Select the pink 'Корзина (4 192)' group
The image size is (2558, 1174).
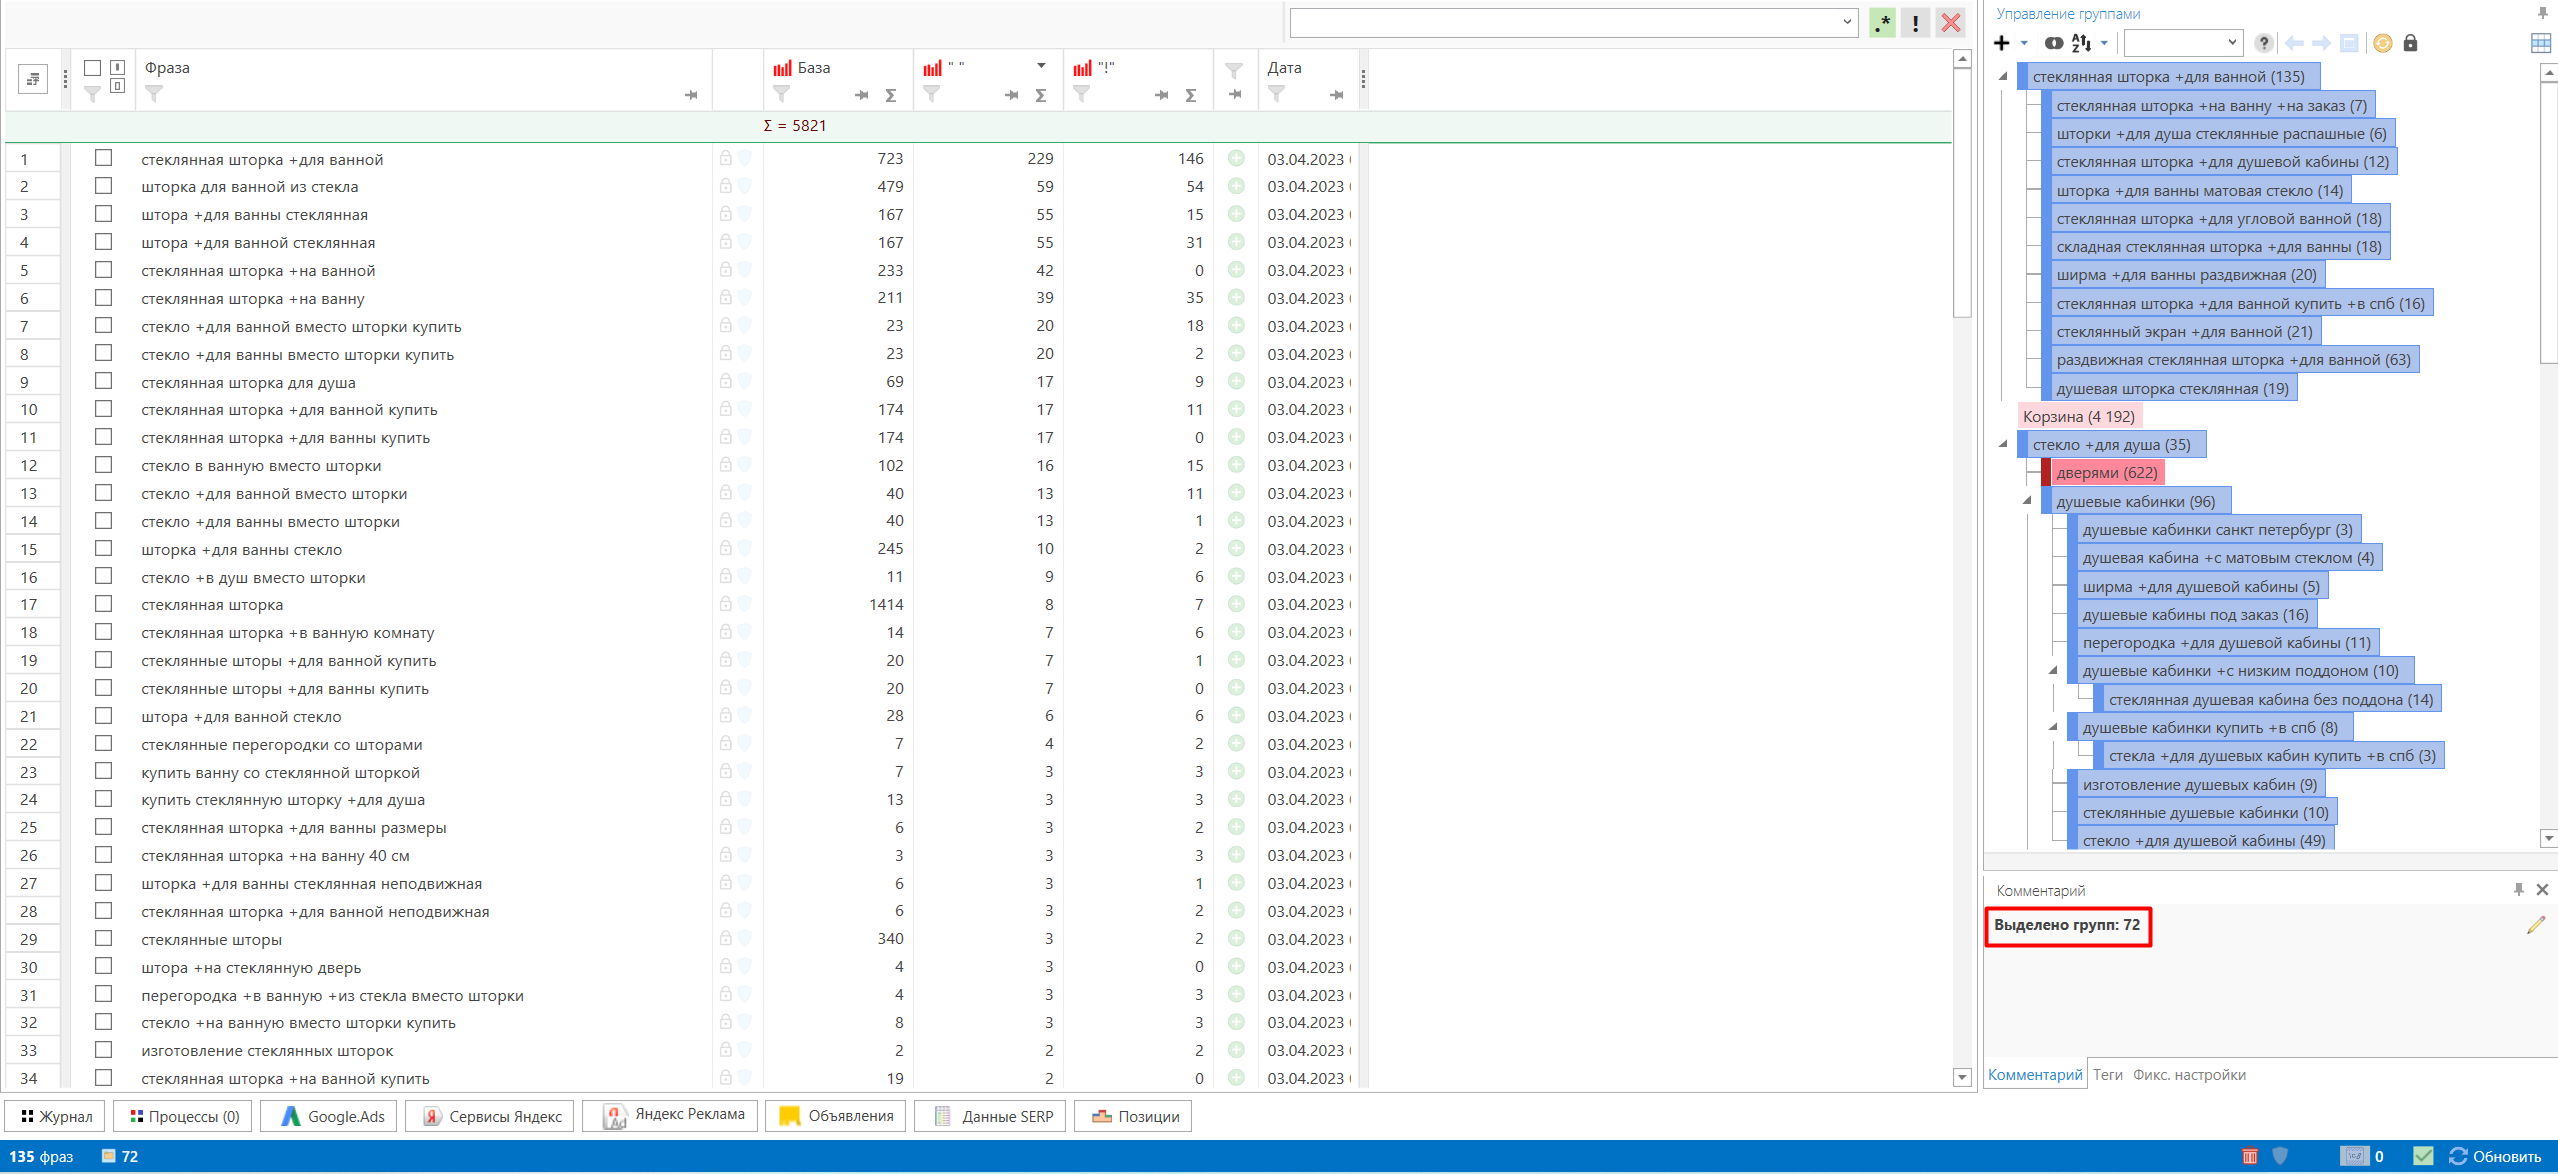click(x=2078, y=416)
